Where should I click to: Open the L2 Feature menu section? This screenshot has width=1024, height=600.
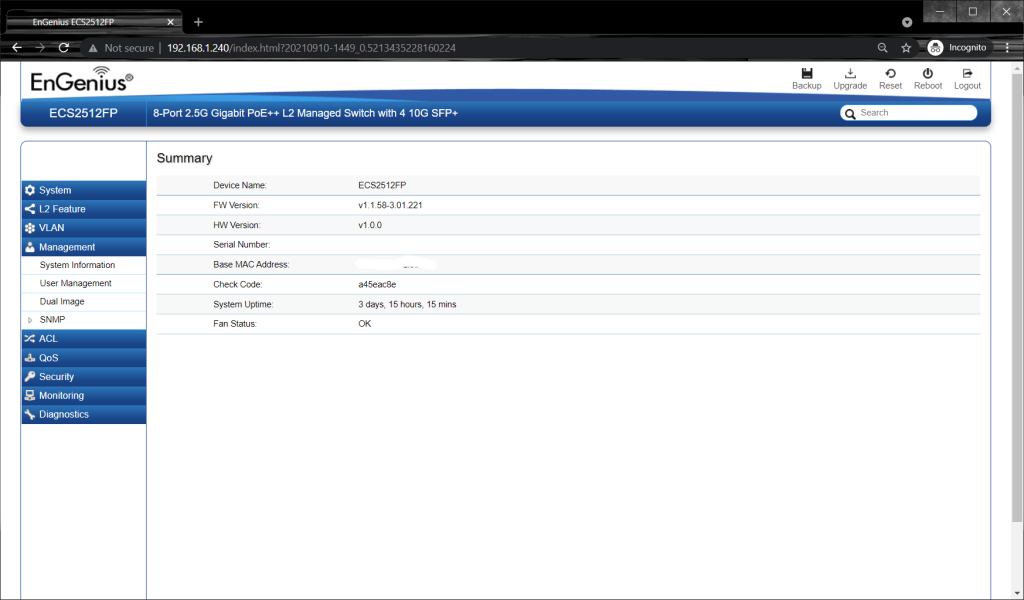coord(84,209)
